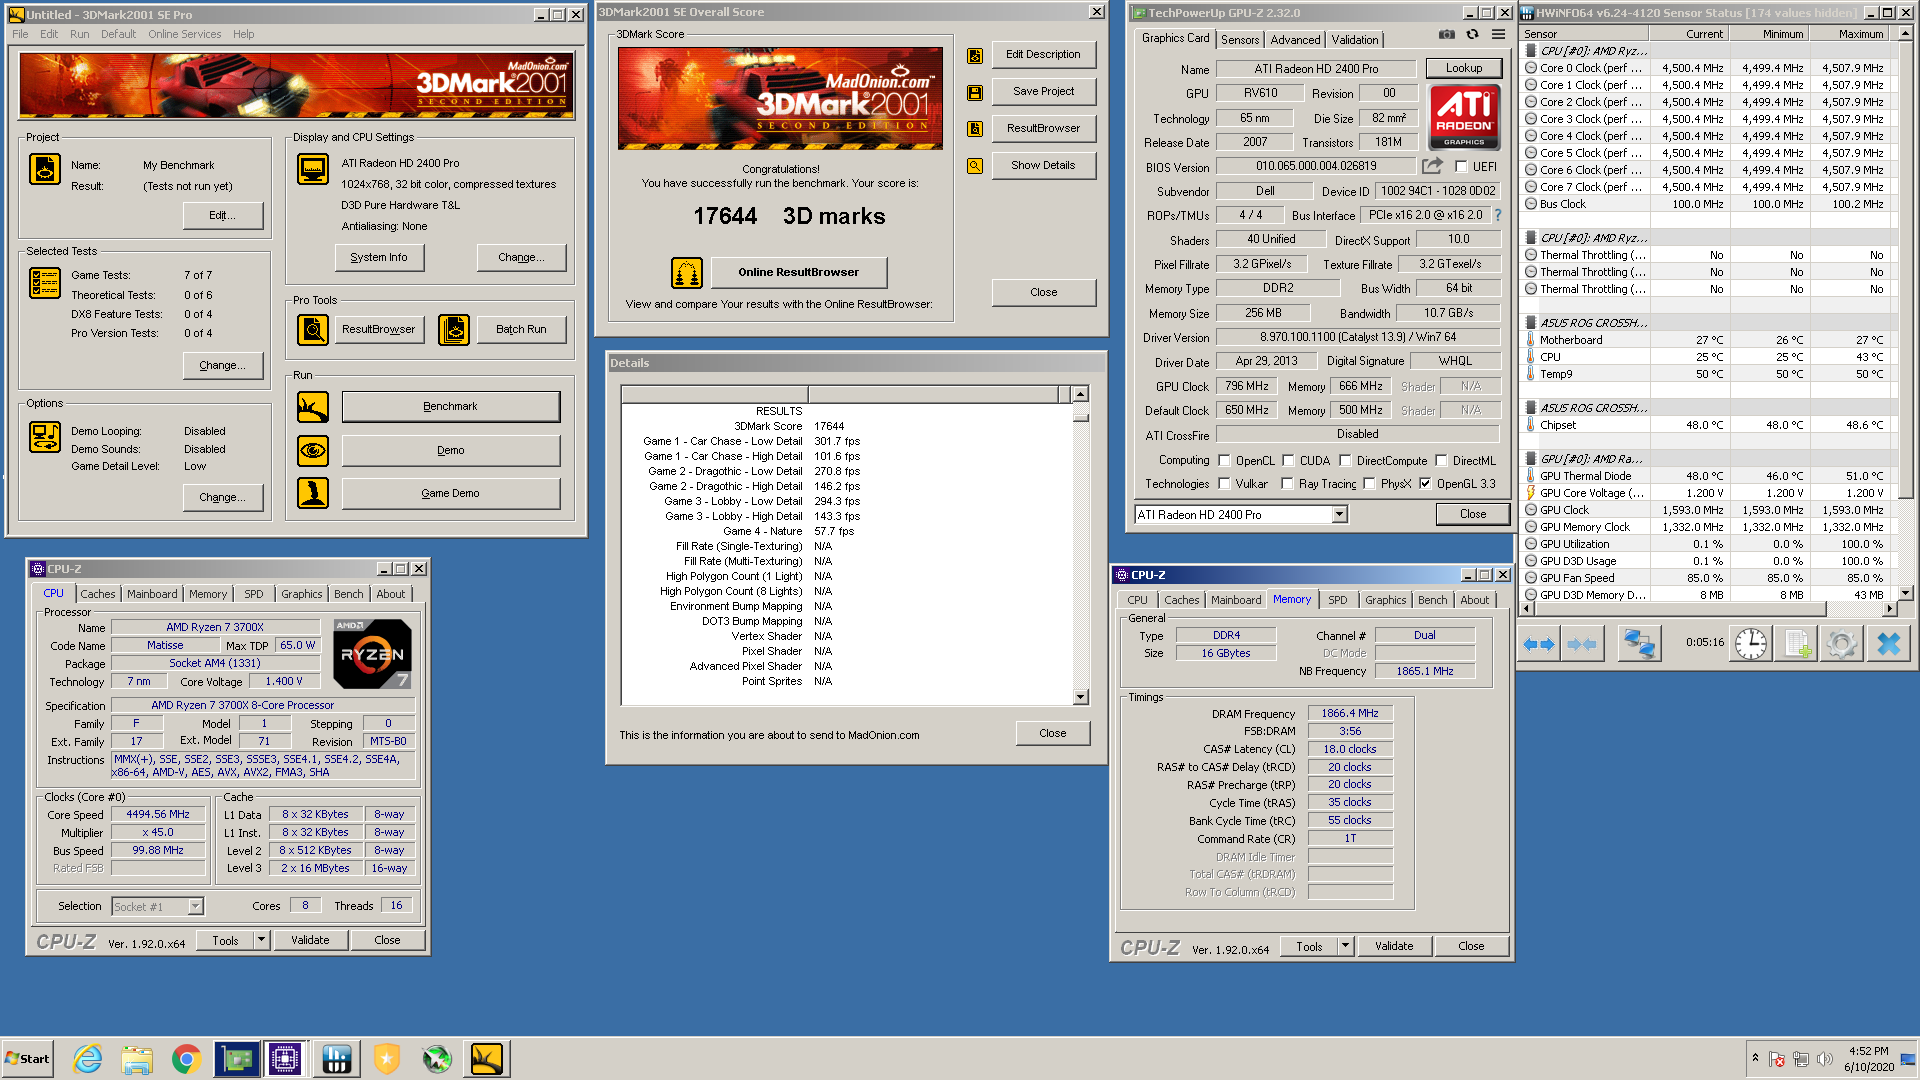Click HWiNFO horizontal scrollbar right arrow
Viewport: 1920px width, 1080px height.
(1889, 608)
